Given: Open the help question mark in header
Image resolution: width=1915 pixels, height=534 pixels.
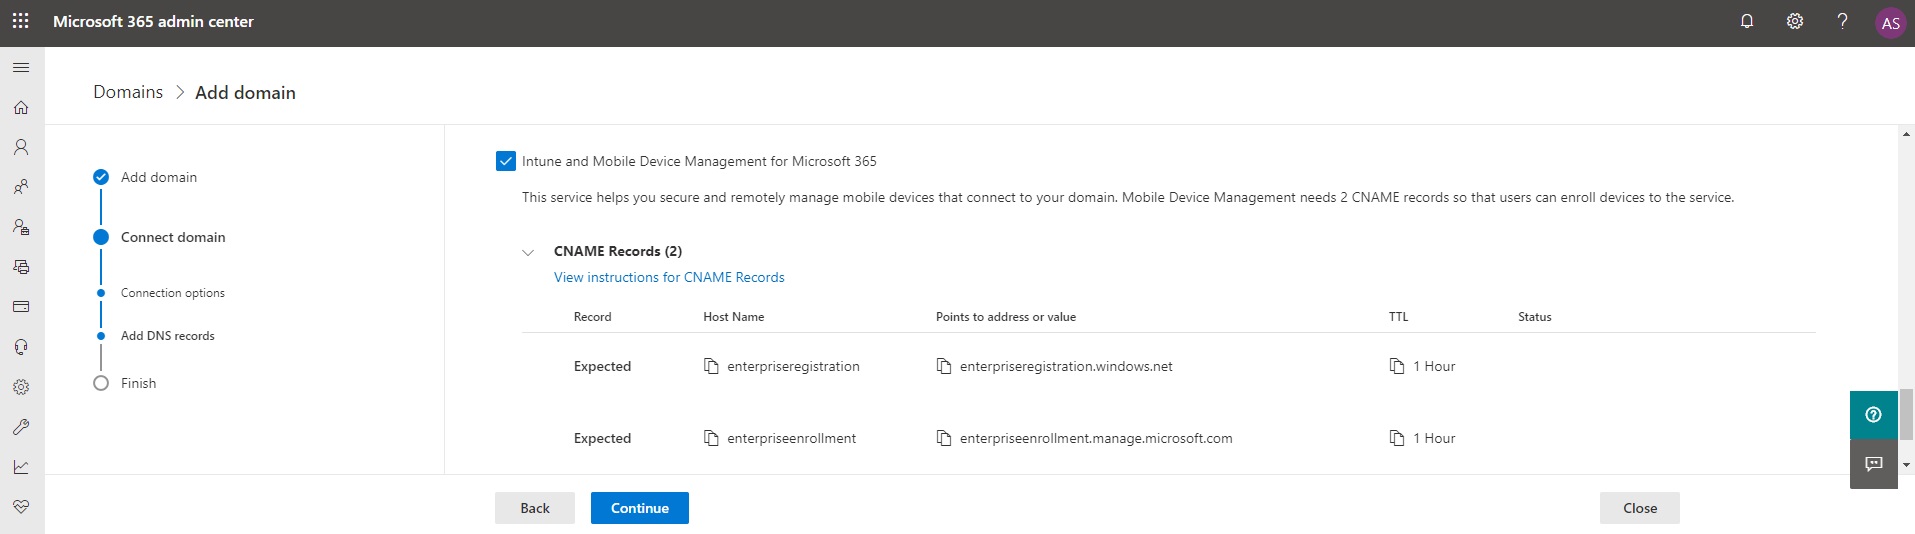Looking at the screenshot, I should click(1842, 21).
